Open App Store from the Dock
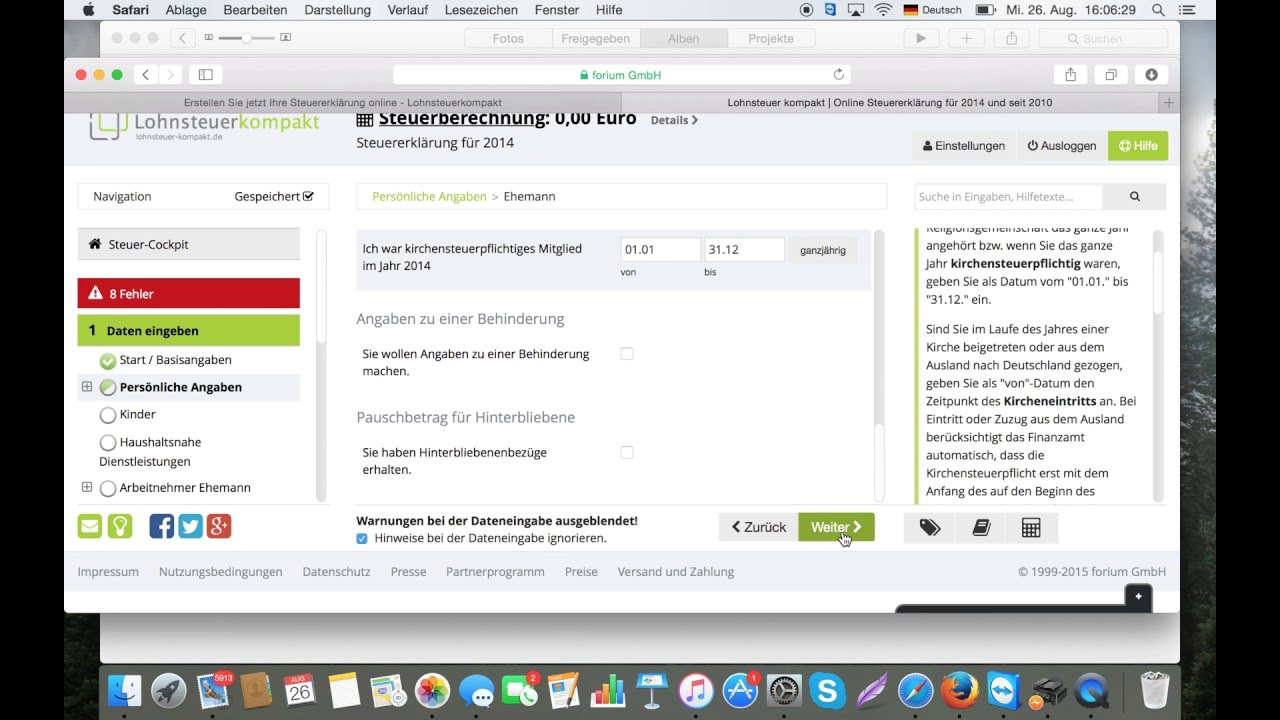 (740, 690)
